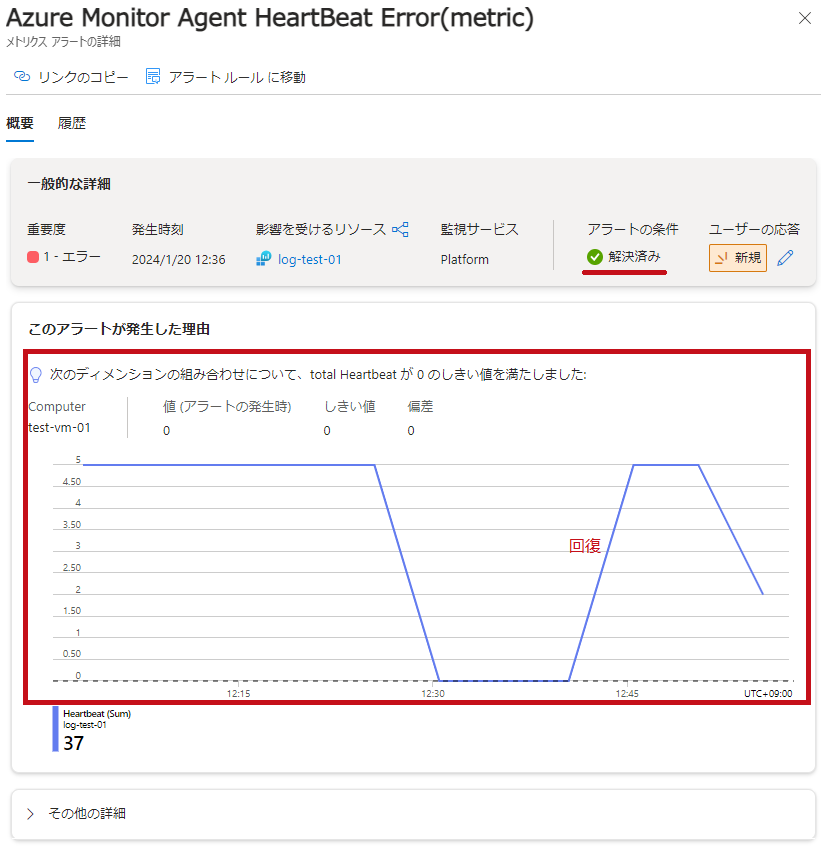Click the 影響を受けるリソース label
Viewport: 824px width, 846px height.
click(321, 229)
